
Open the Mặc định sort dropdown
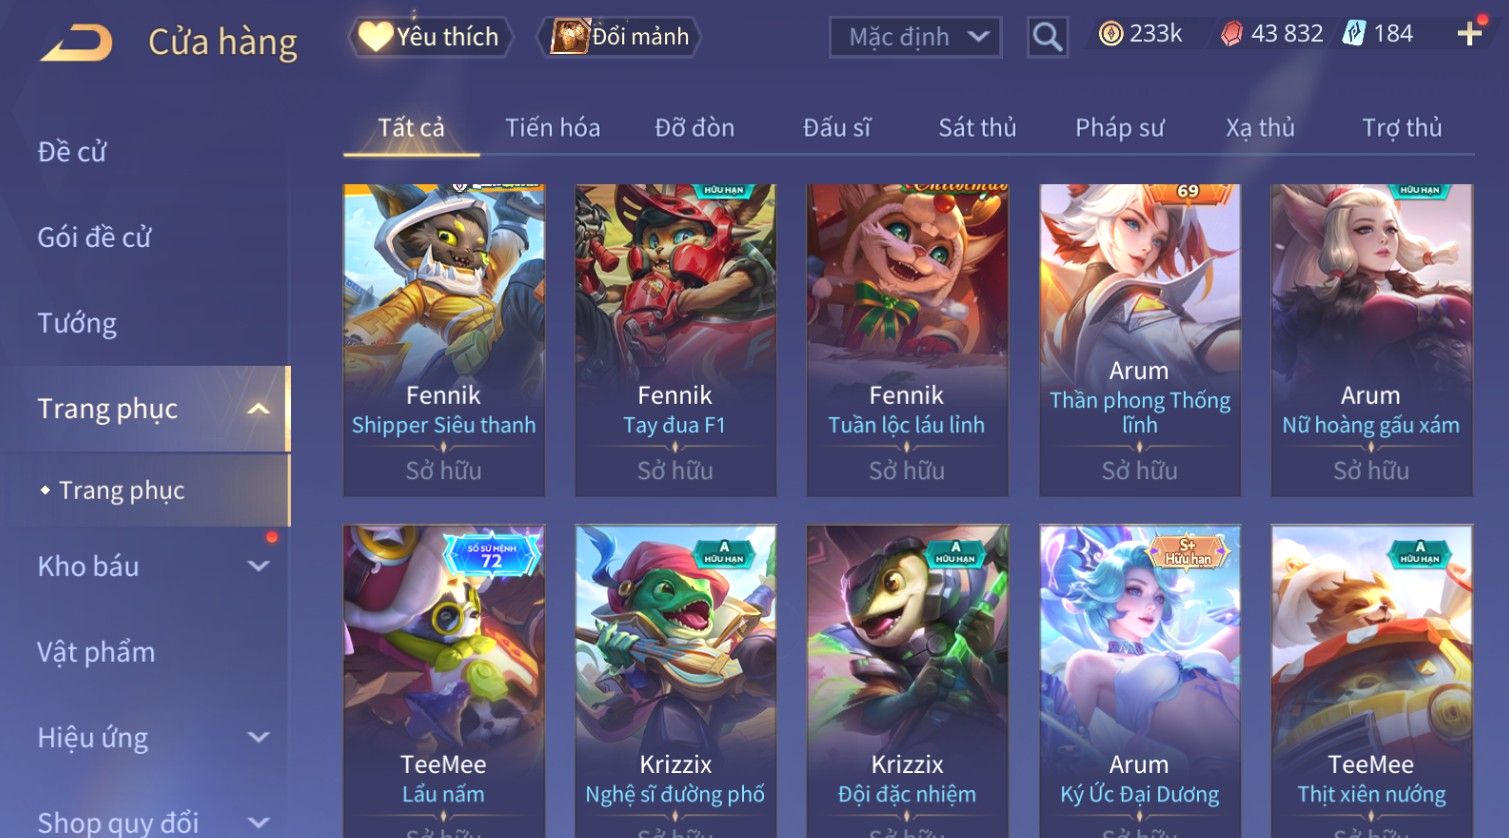tap(915, 38)
